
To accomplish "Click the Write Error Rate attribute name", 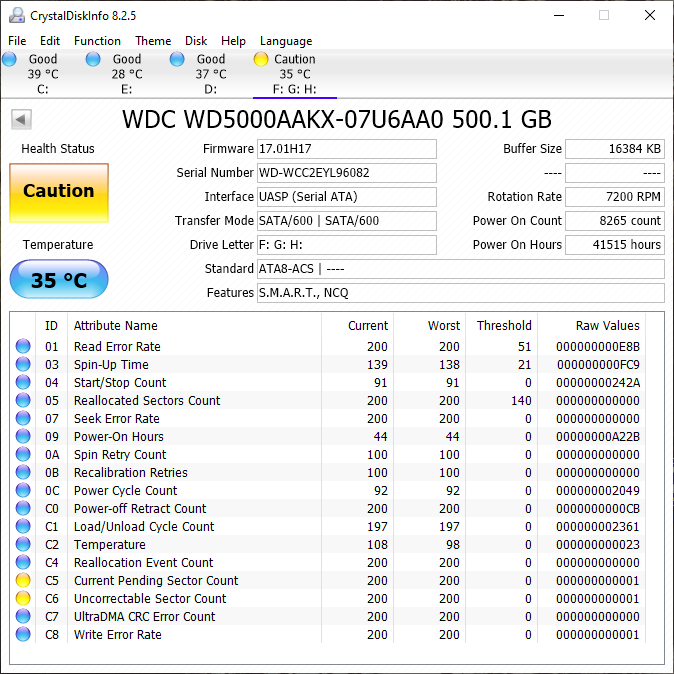I will click(x=118, y=634).
